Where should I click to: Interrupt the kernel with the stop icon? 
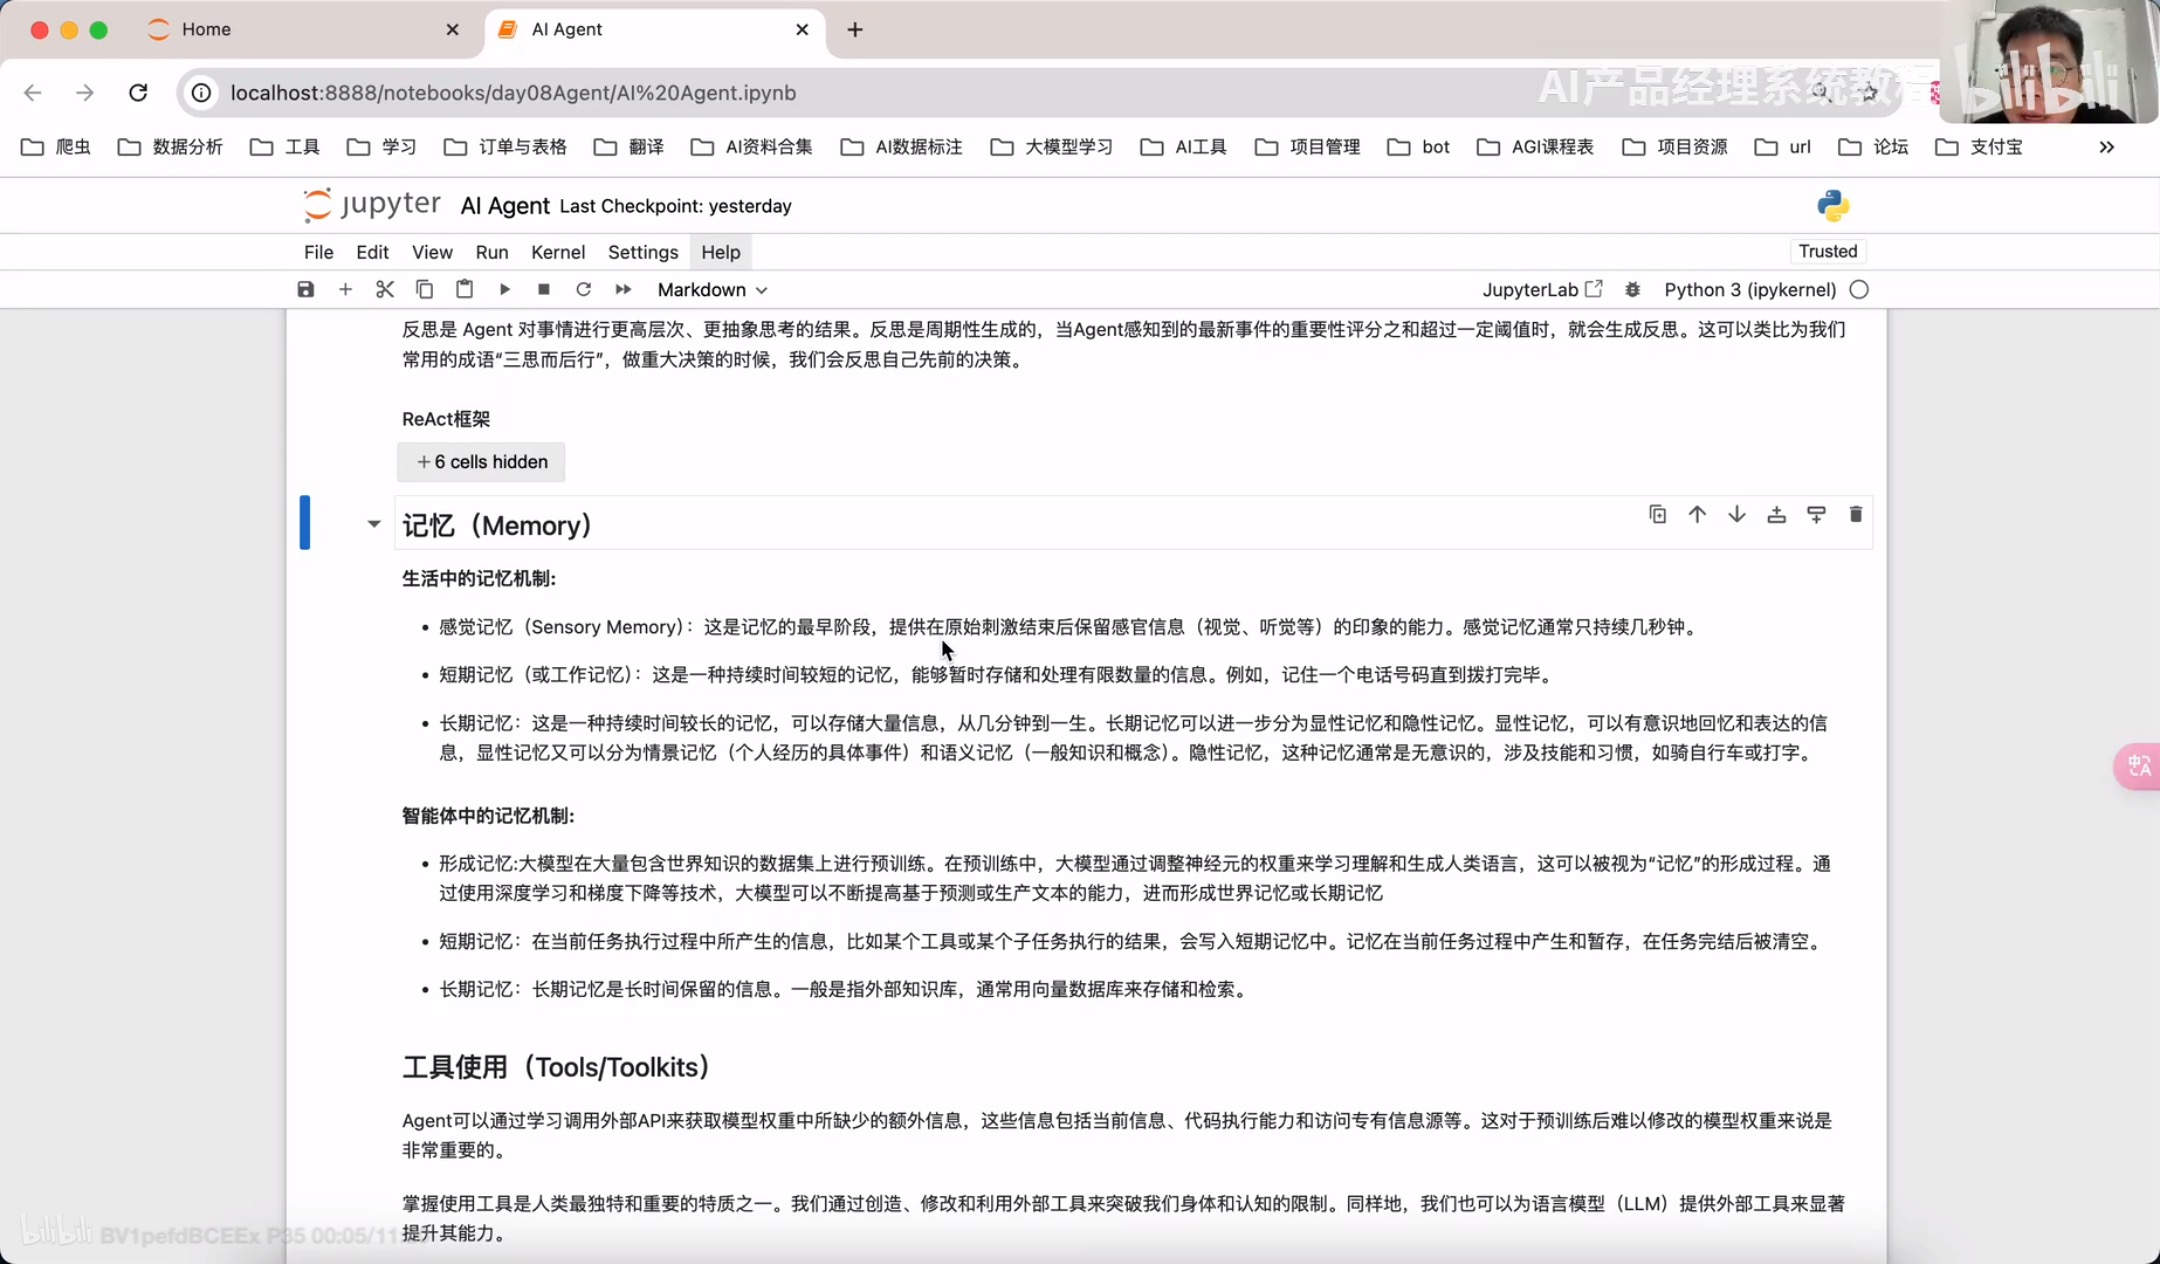pyautogui.click(x=544, y=290)
